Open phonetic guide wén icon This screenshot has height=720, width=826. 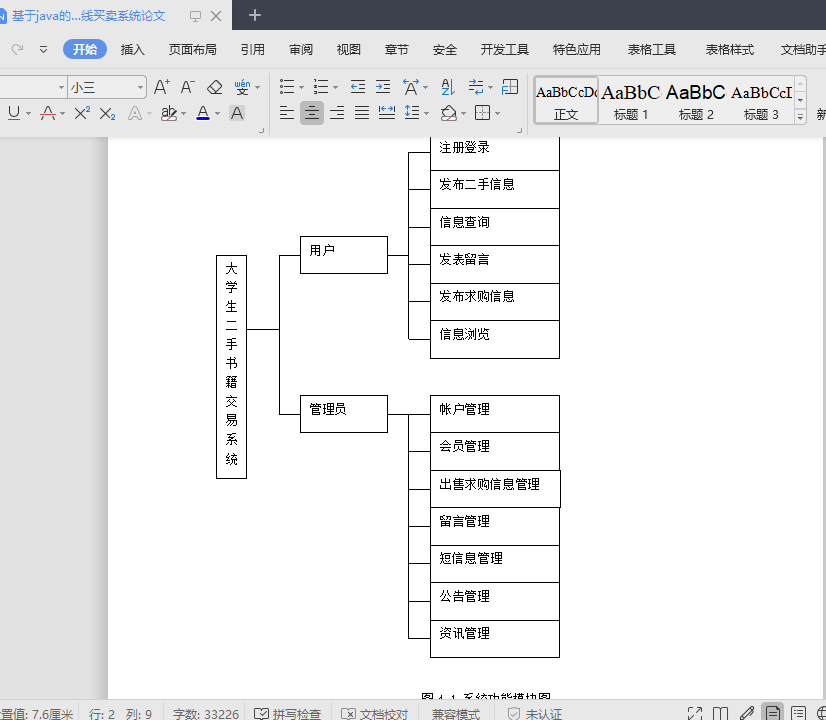point(242,87)
